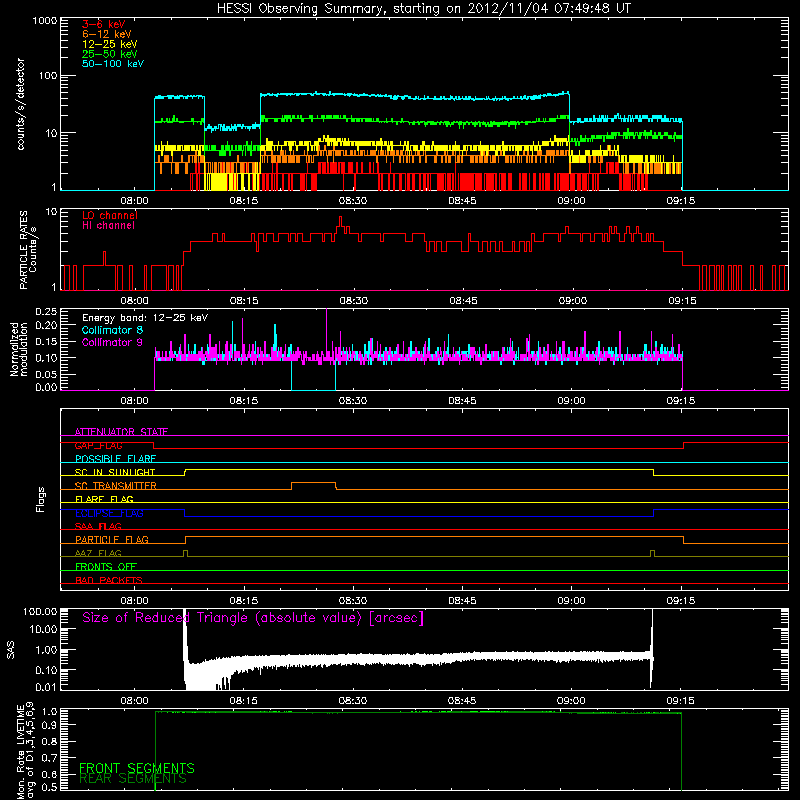Image resolution: width=800 pixels, height=800 pixels.
Task: Click the HESSI Observing Summary title
Action: [423, 9]
